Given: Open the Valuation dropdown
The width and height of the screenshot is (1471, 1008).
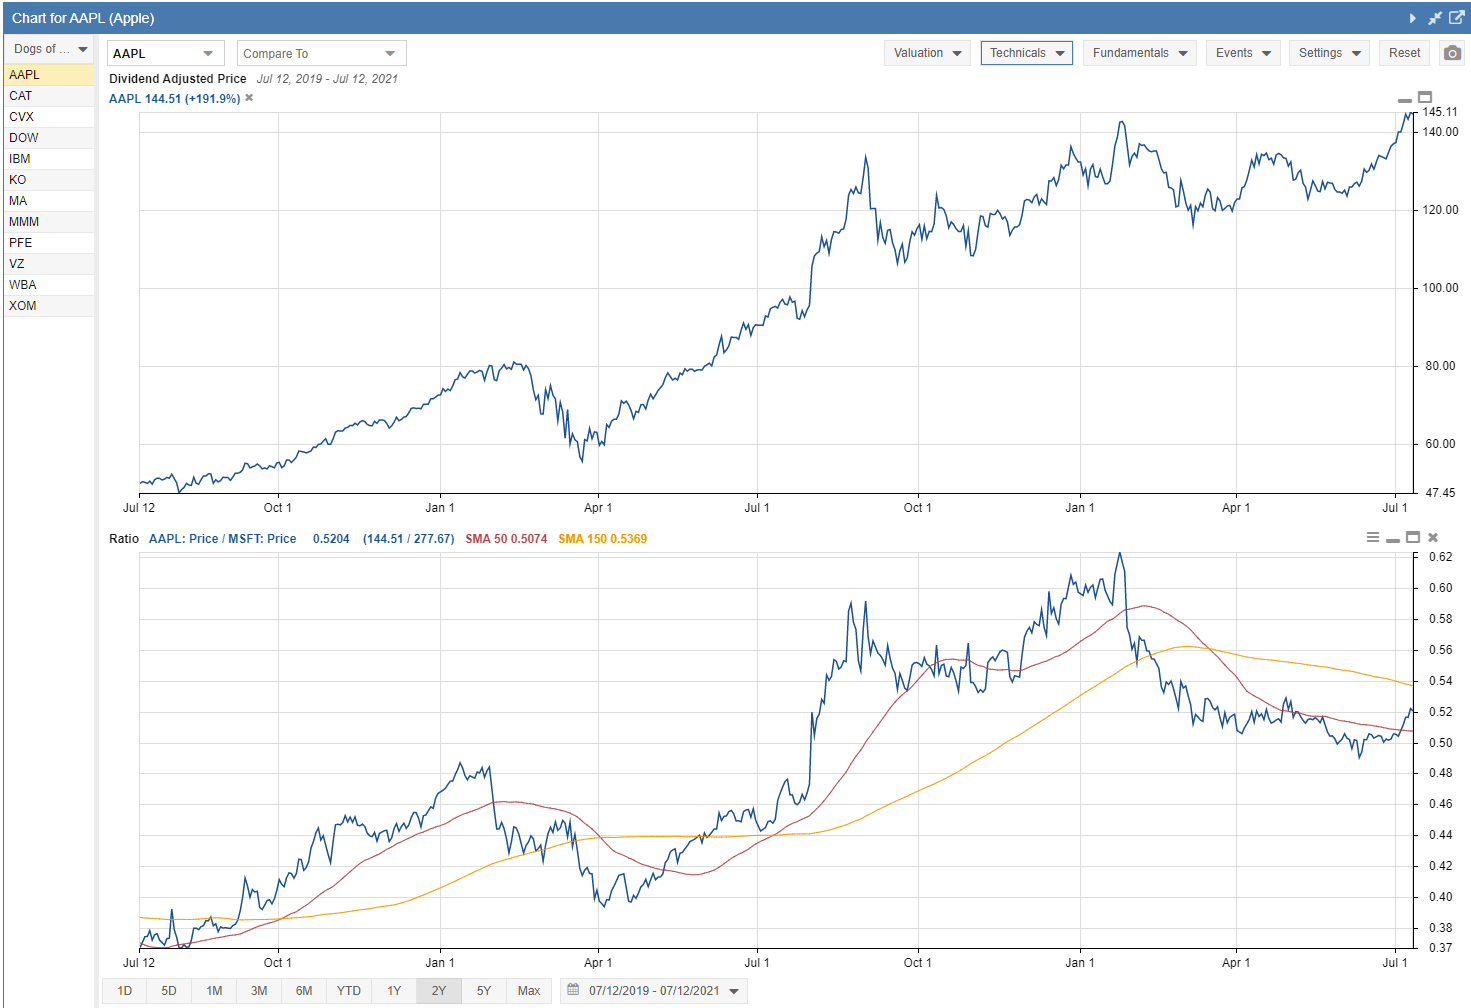Looking at the screenshot, I should (928, 53).
